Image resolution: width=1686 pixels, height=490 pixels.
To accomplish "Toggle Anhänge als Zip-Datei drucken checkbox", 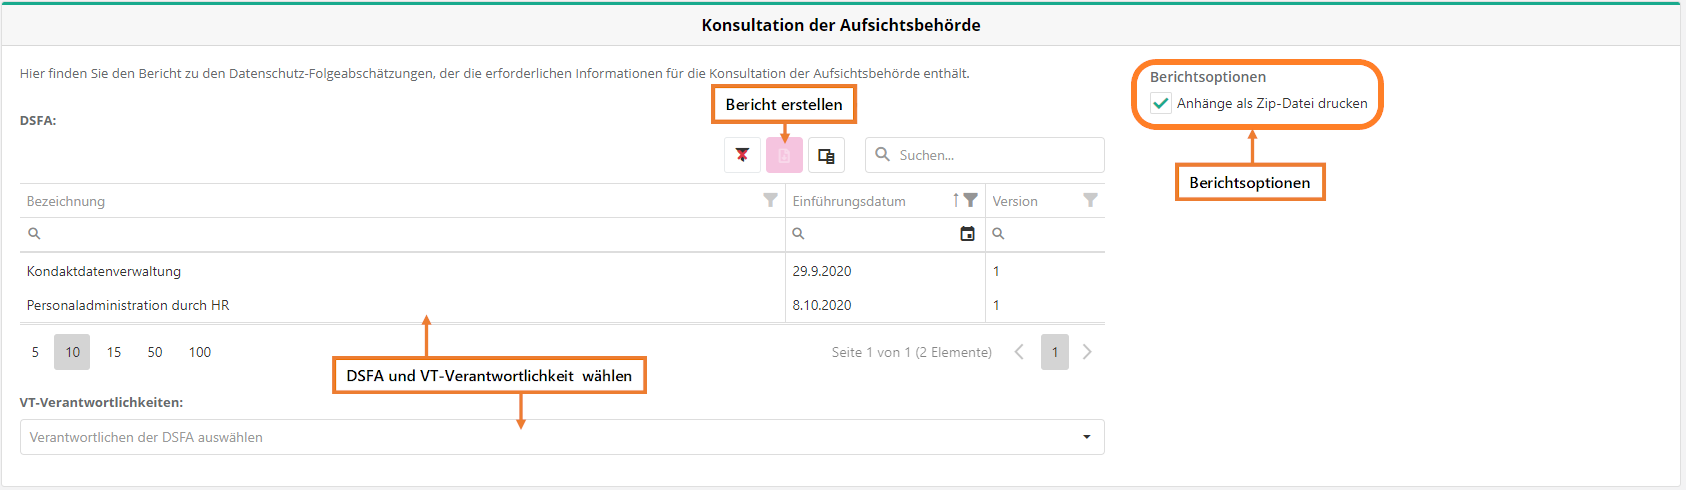I will (1161, 103).
